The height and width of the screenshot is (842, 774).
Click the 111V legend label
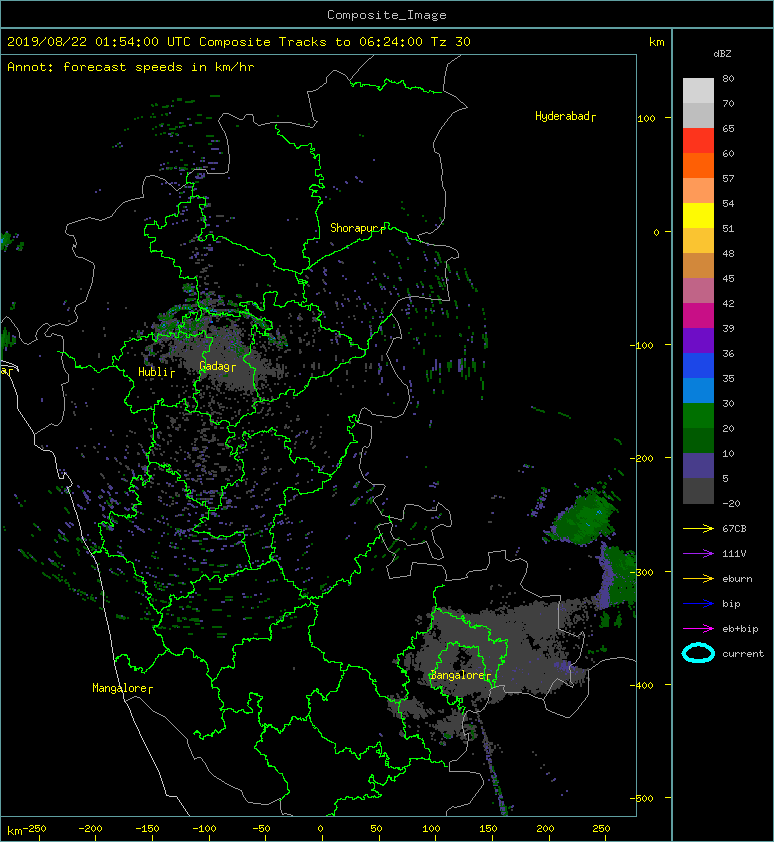[734, 554]
